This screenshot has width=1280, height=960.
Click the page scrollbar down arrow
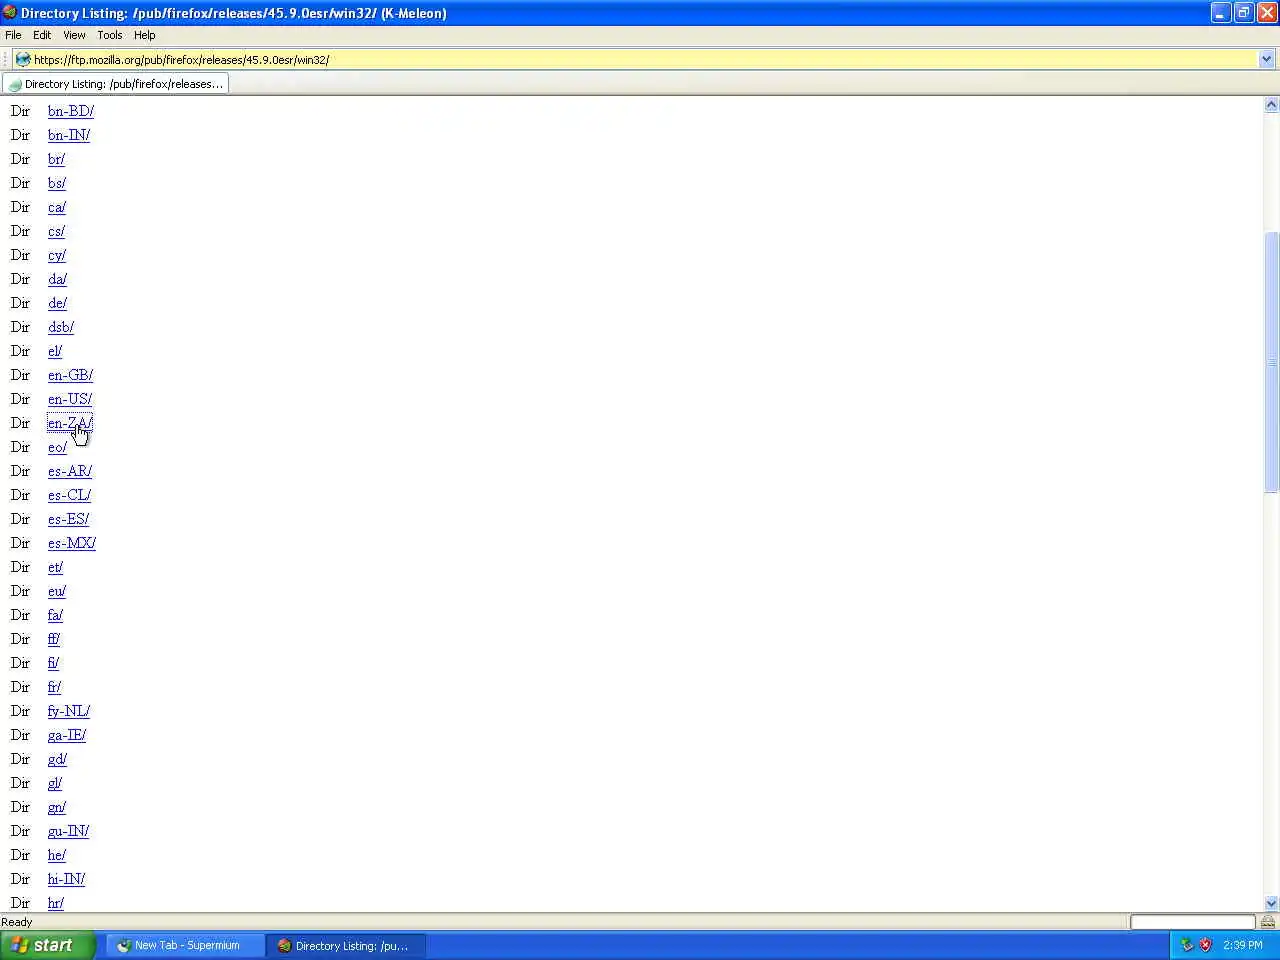coord(1271,903)
